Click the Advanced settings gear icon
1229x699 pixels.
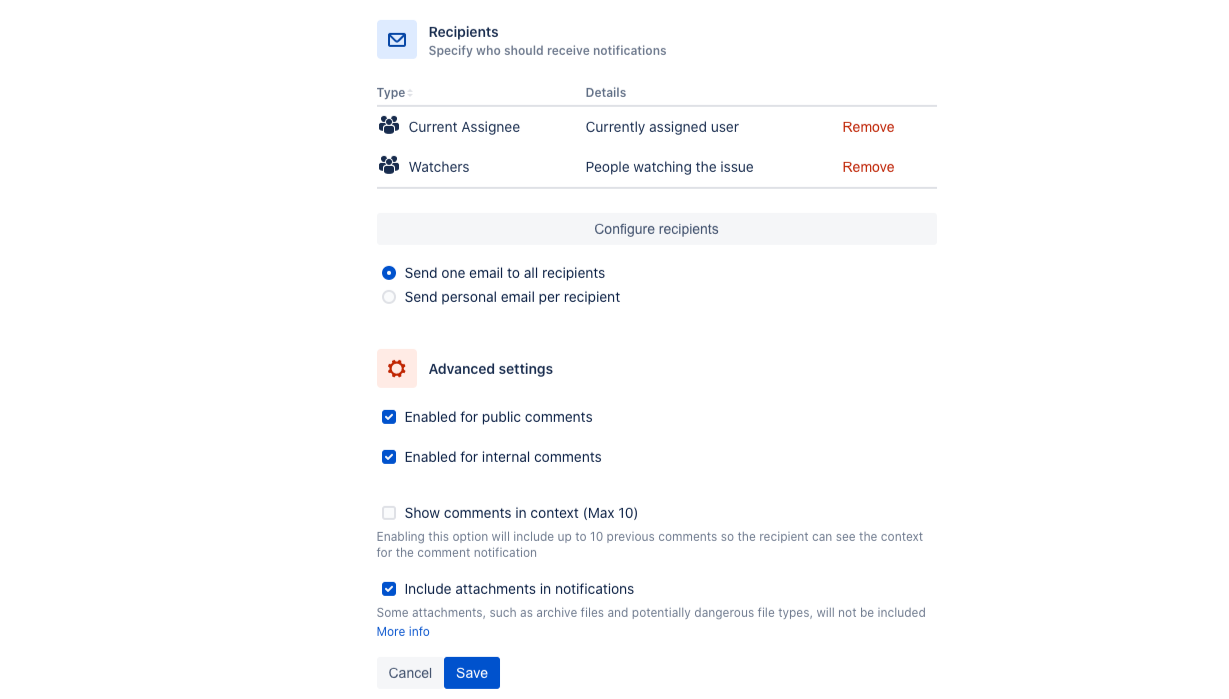point(397,369)
